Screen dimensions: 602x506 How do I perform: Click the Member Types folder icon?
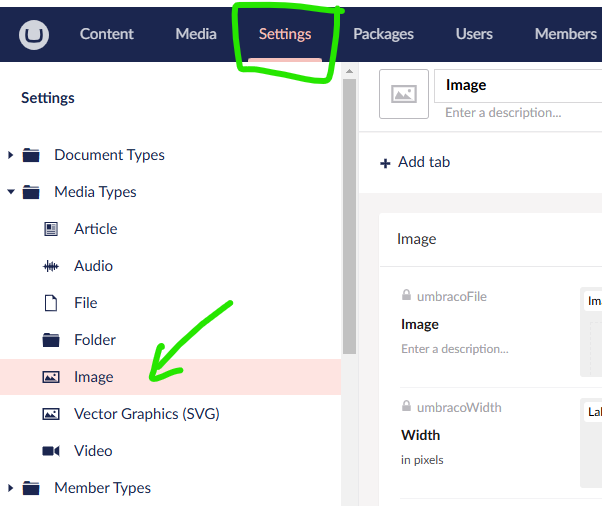(31, 488)
